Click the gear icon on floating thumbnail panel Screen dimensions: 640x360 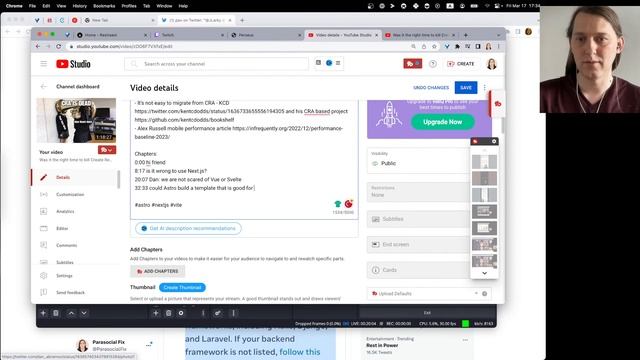pos(494,141)
